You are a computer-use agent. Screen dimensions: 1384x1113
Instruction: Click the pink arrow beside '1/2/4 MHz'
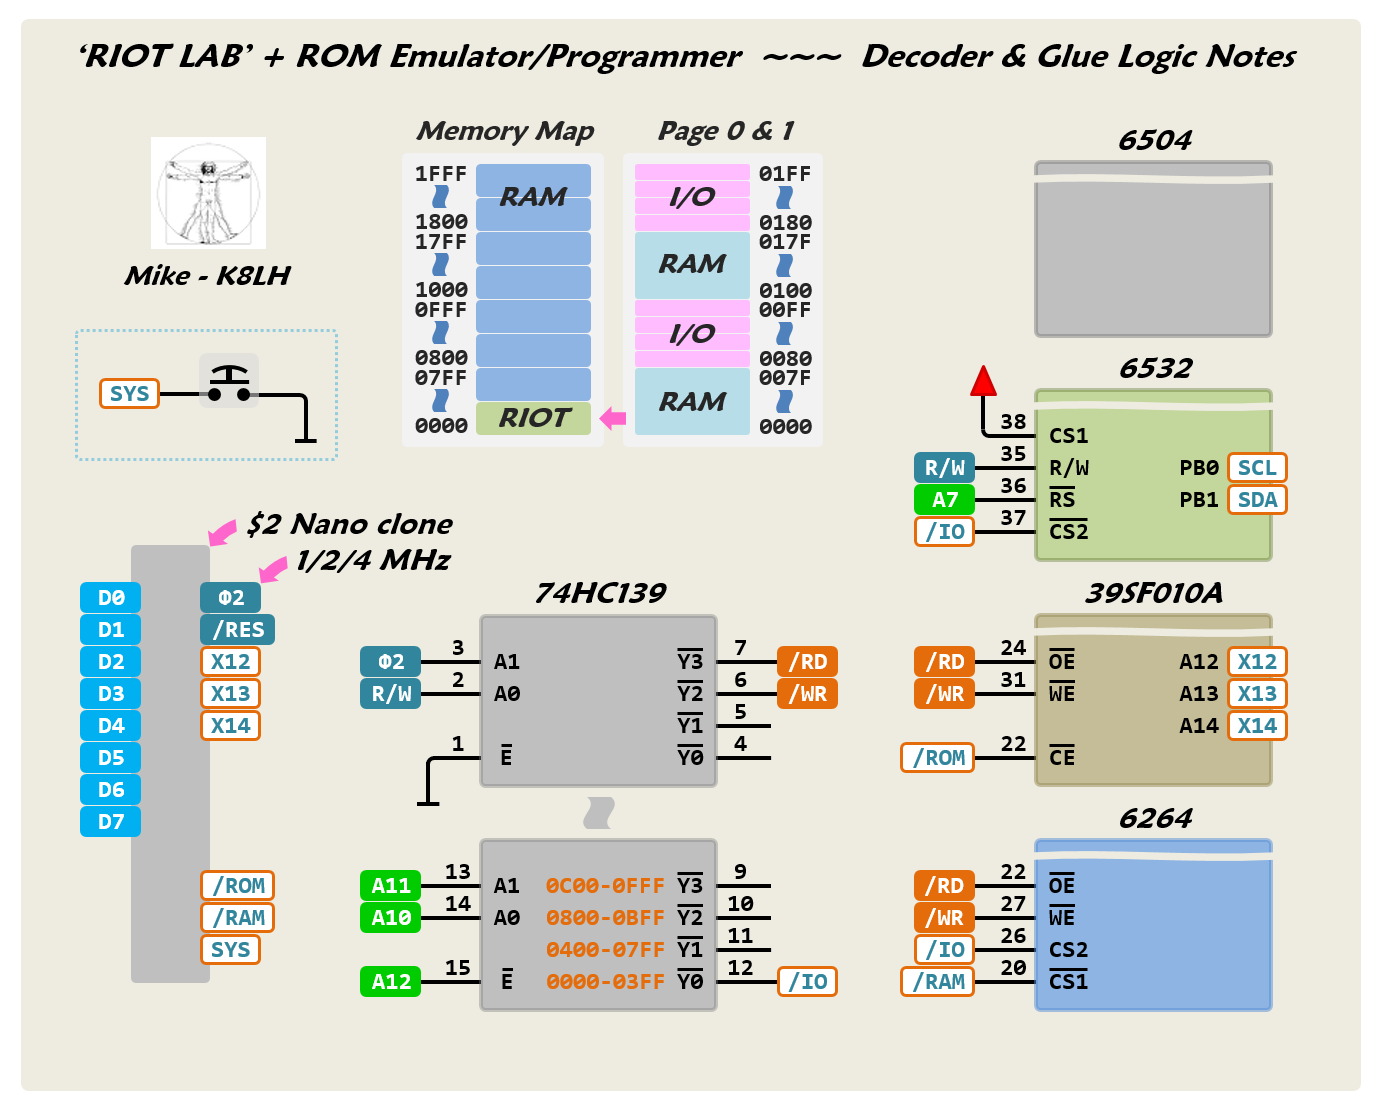(x=273, y=569)
